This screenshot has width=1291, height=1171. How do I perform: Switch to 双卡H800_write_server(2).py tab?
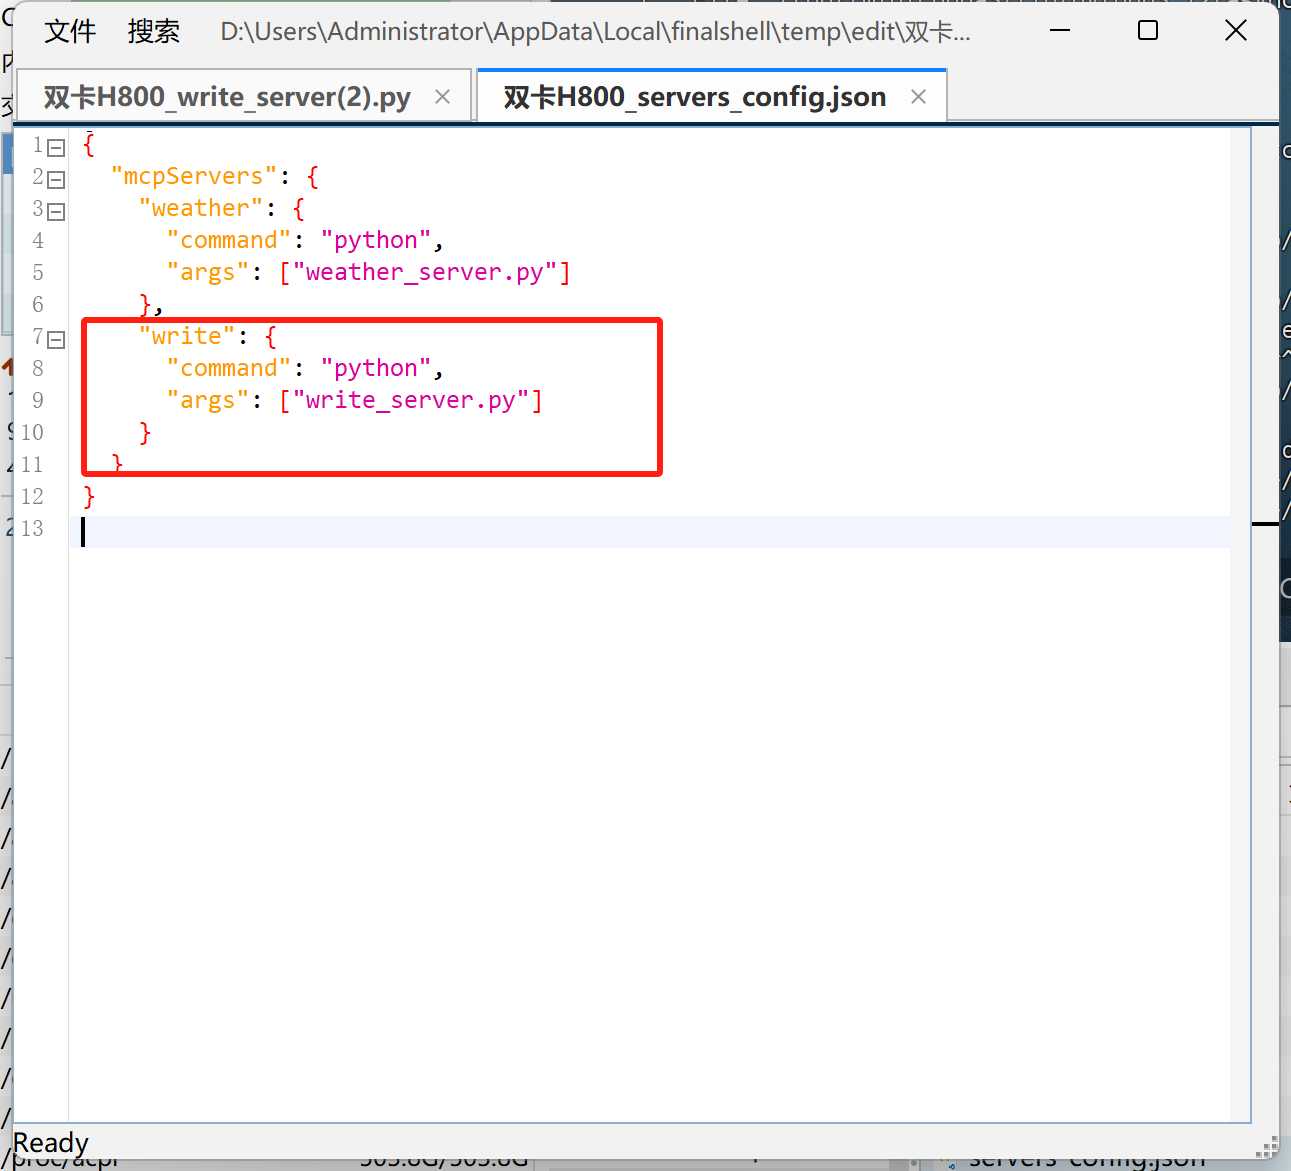pyautogui.click(x=227, y=97)
